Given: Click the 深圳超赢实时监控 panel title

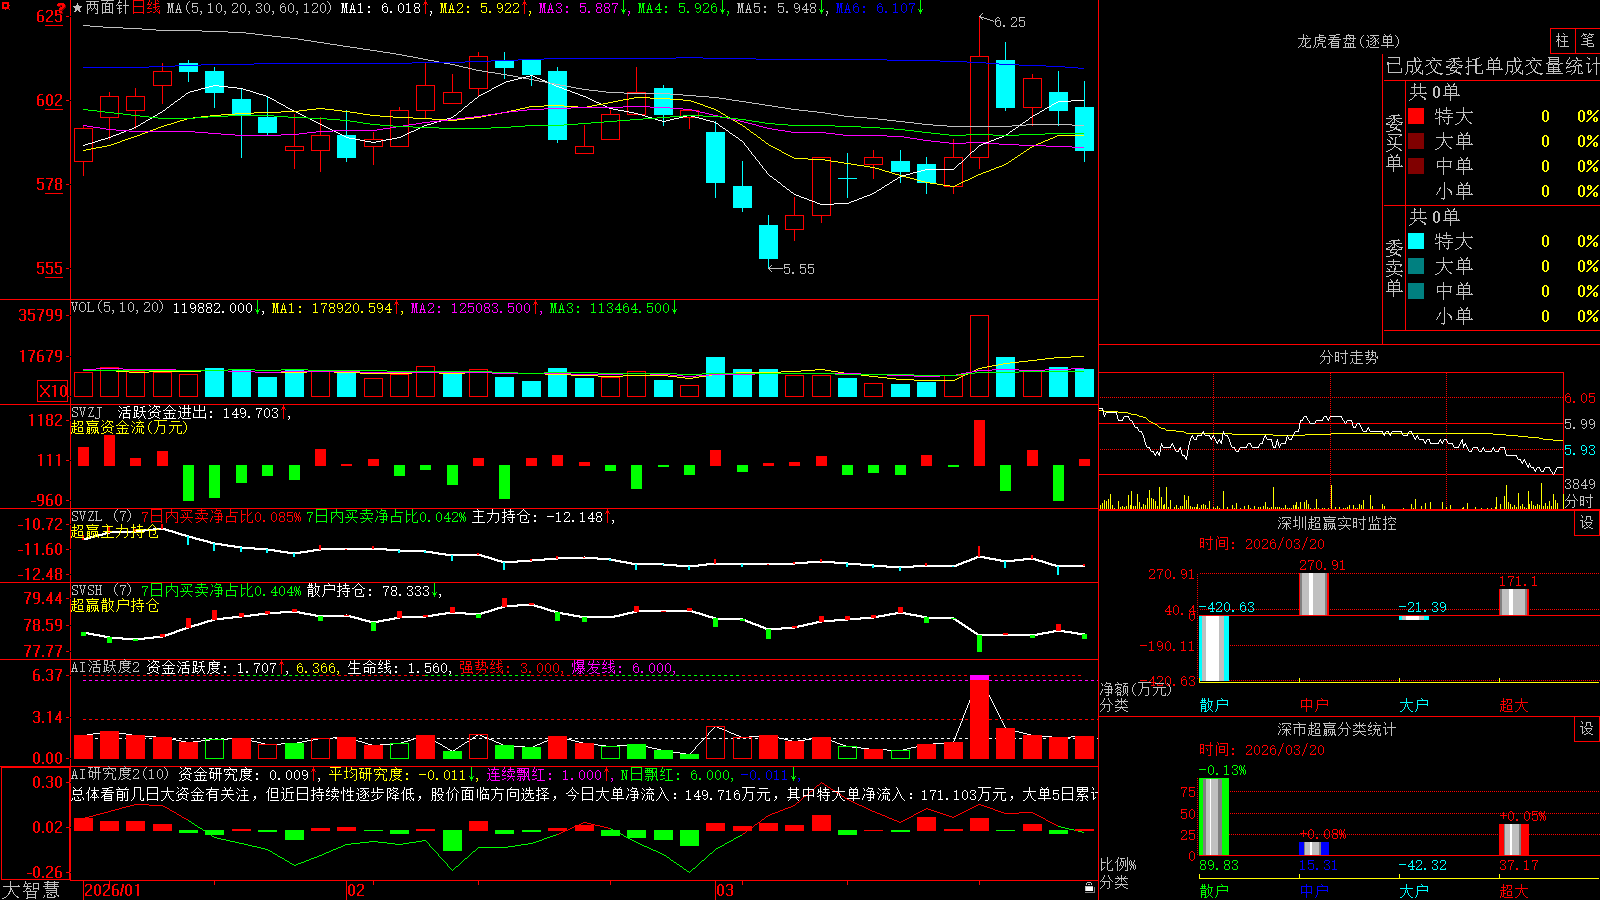Looking at the screenshot, I should pyautogui.click(x=1336, y=523).
